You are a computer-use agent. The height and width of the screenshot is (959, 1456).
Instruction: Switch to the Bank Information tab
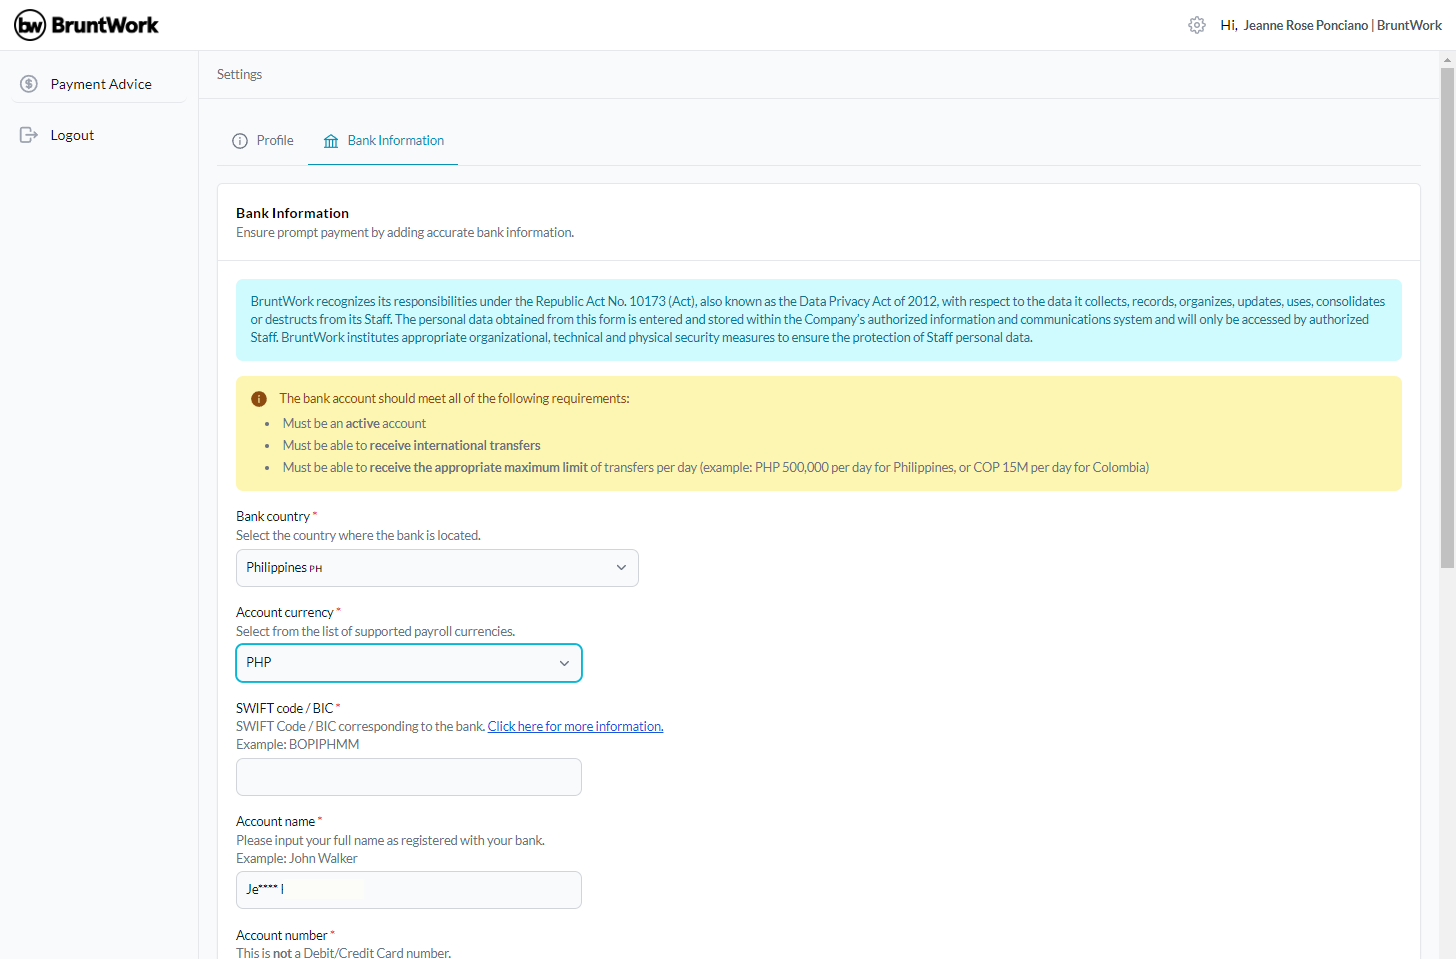tap(383, 141)
